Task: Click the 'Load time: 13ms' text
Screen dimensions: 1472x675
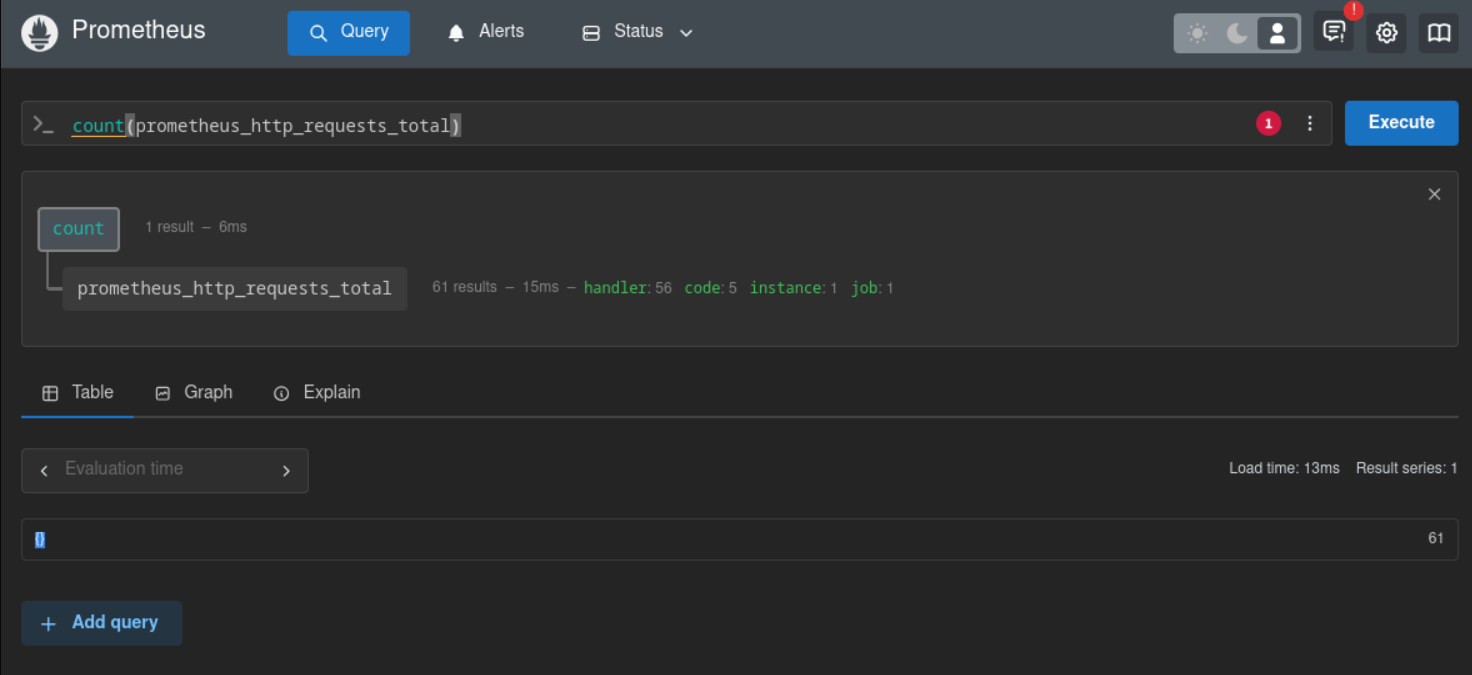Action: point(1284,468)
